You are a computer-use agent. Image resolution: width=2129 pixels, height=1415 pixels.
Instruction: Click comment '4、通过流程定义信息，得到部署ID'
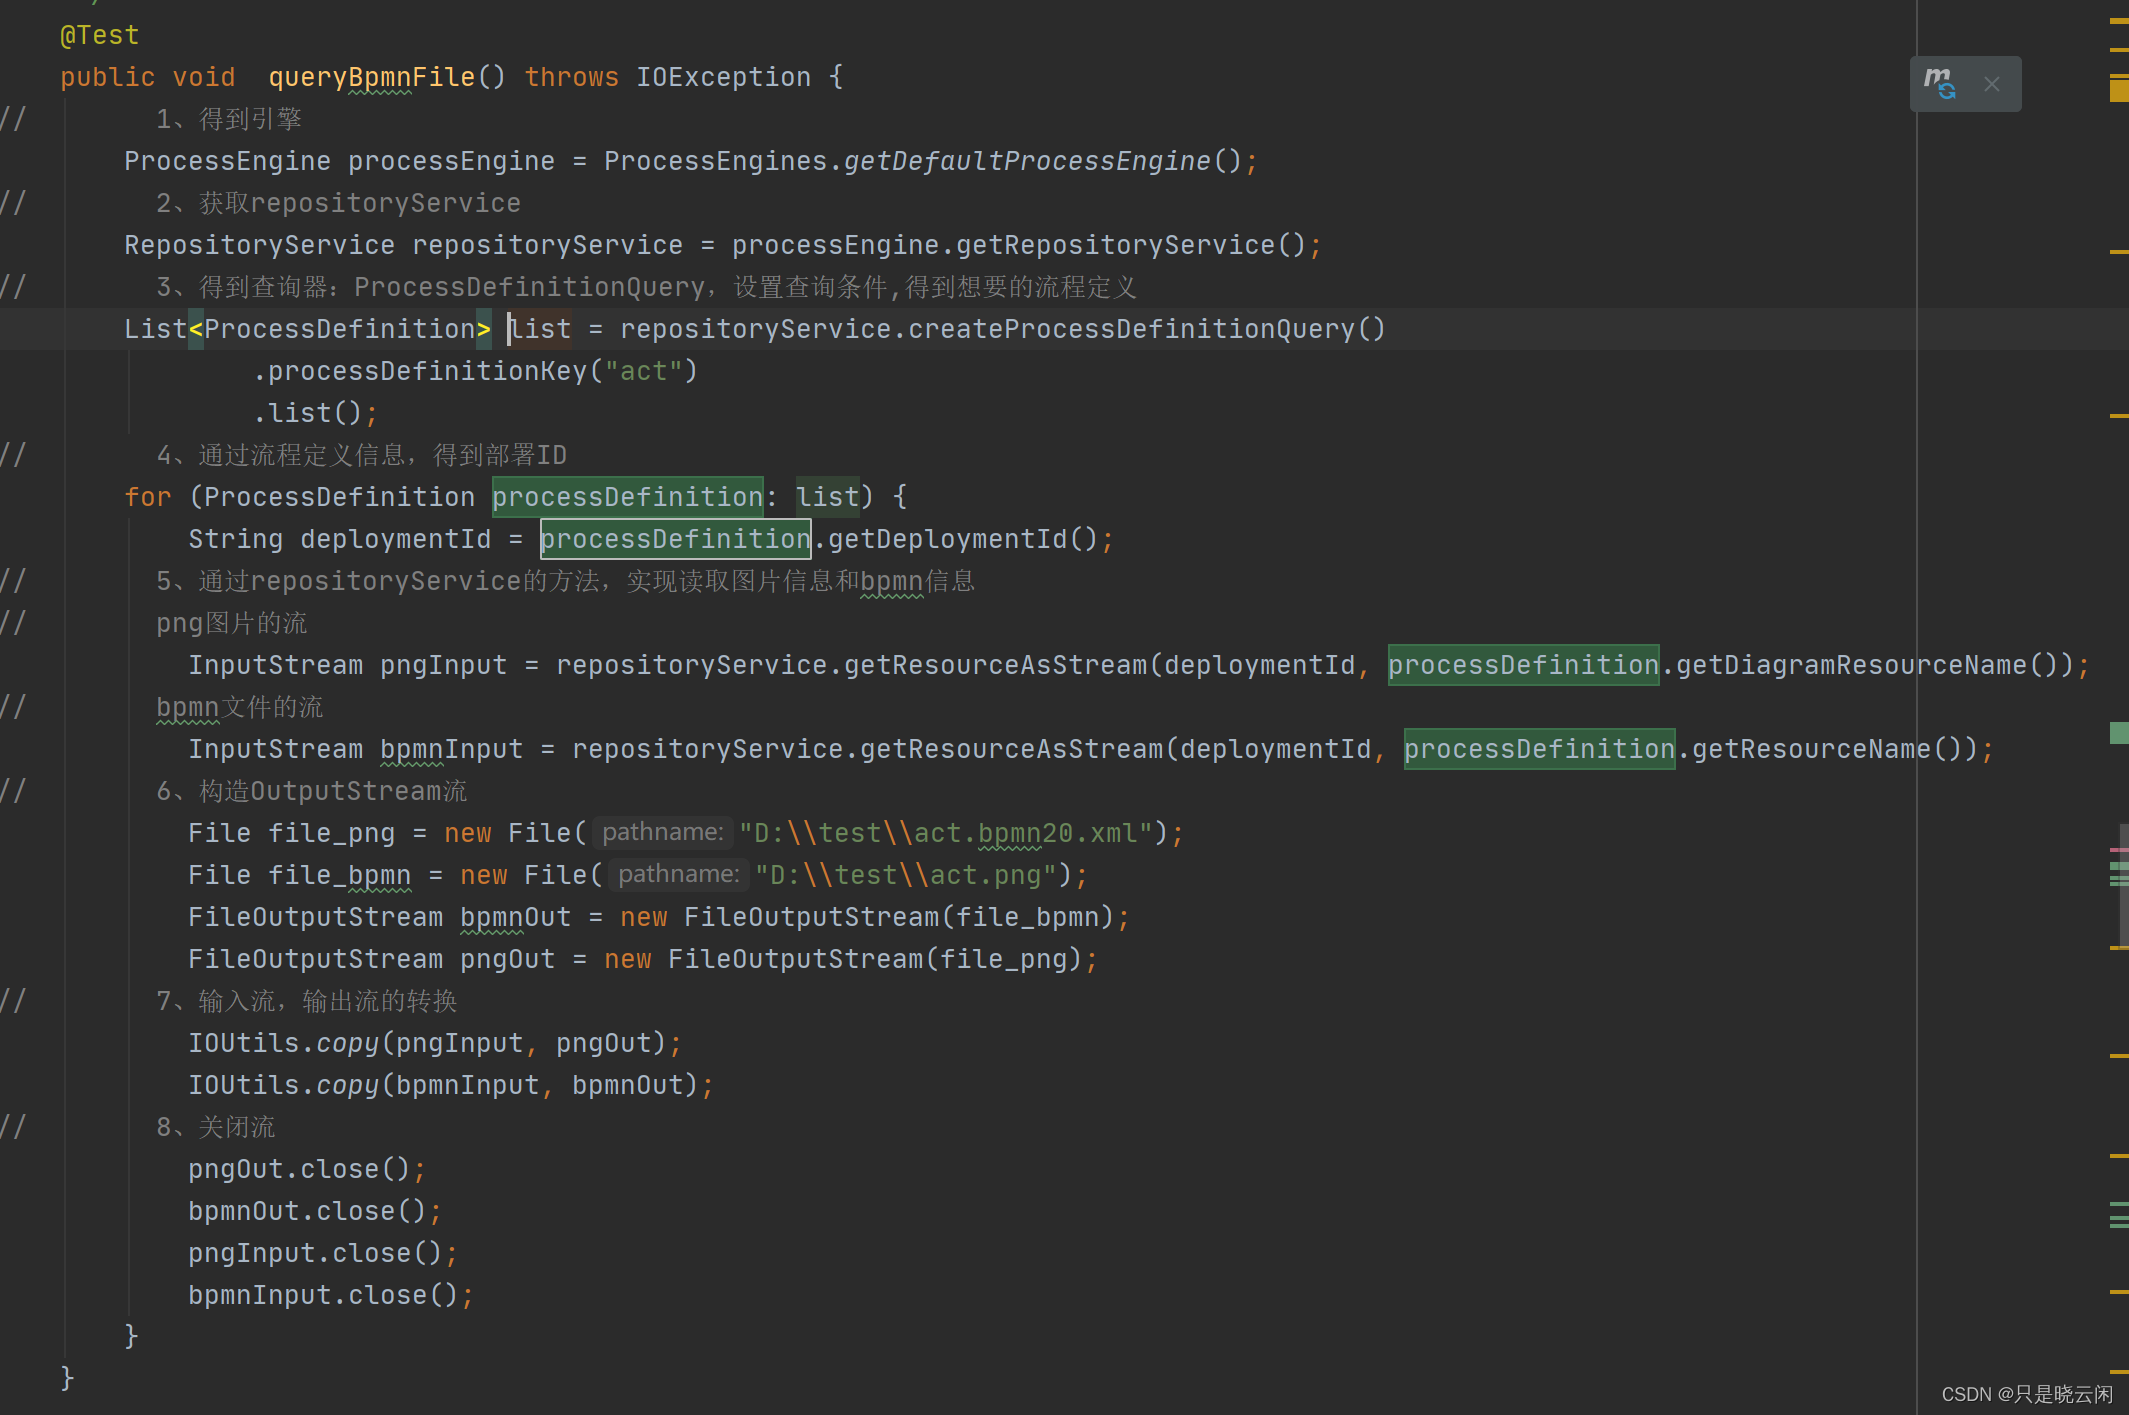pyautogui.click(x=362, y=455)
